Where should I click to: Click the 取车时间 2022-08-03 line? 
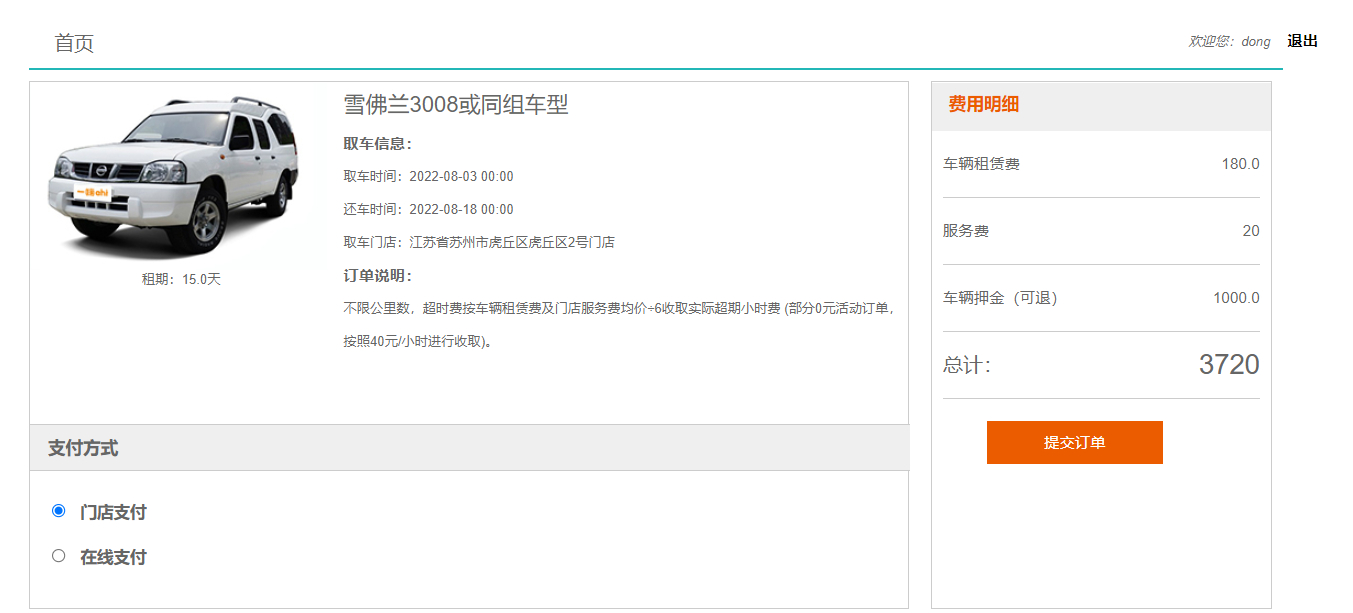[x=428, y=177]
